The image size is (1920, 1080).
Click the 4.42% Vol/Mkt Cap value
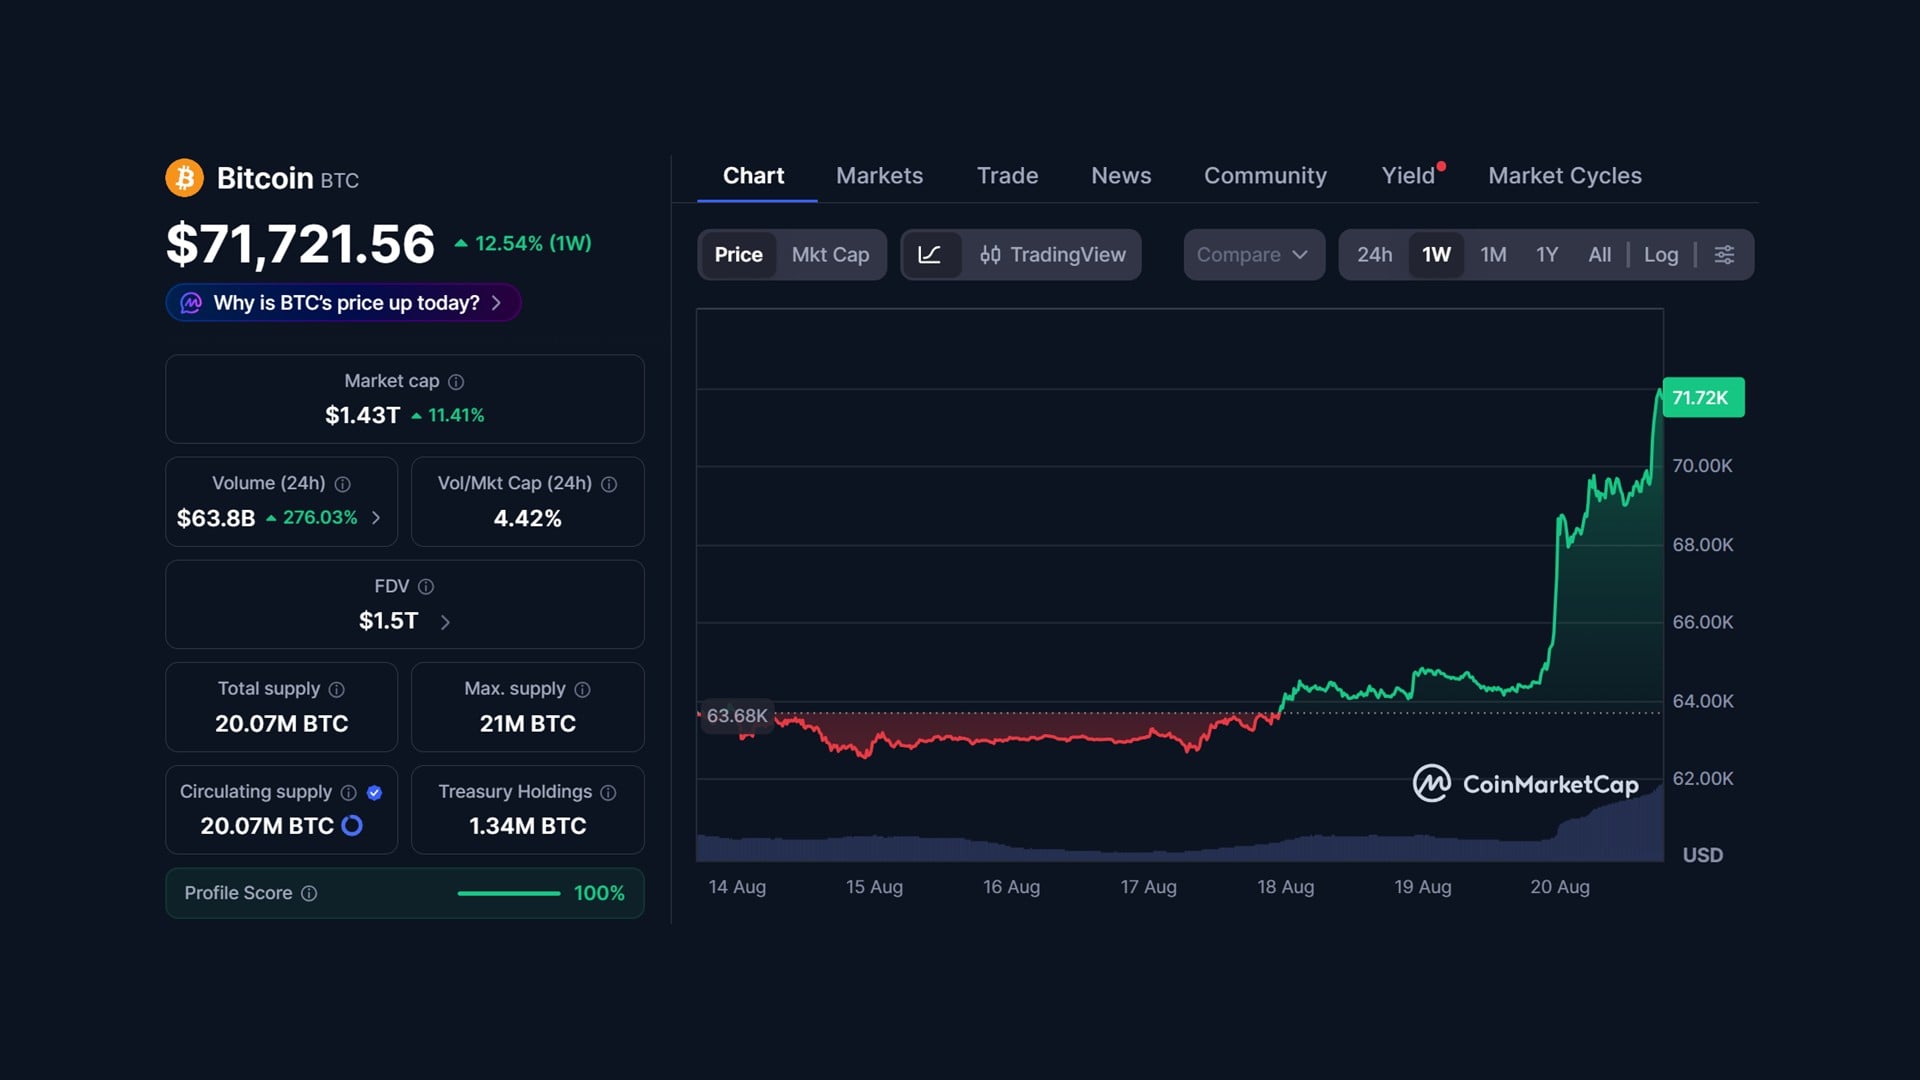(x=527, y=518)
